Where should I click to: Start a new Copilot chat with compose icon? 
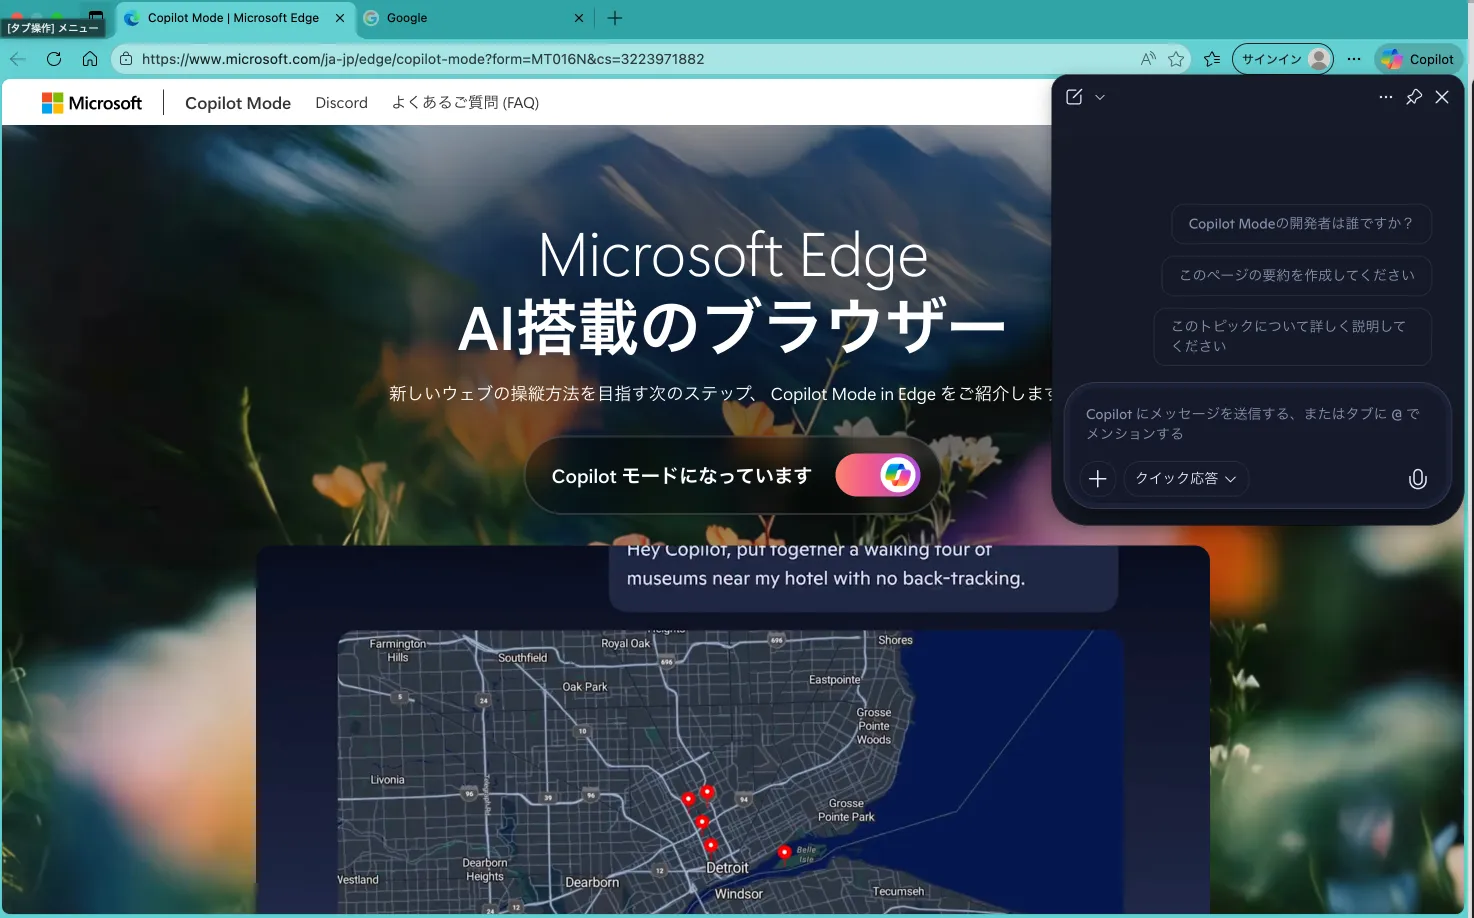[x=1073, y=96]
